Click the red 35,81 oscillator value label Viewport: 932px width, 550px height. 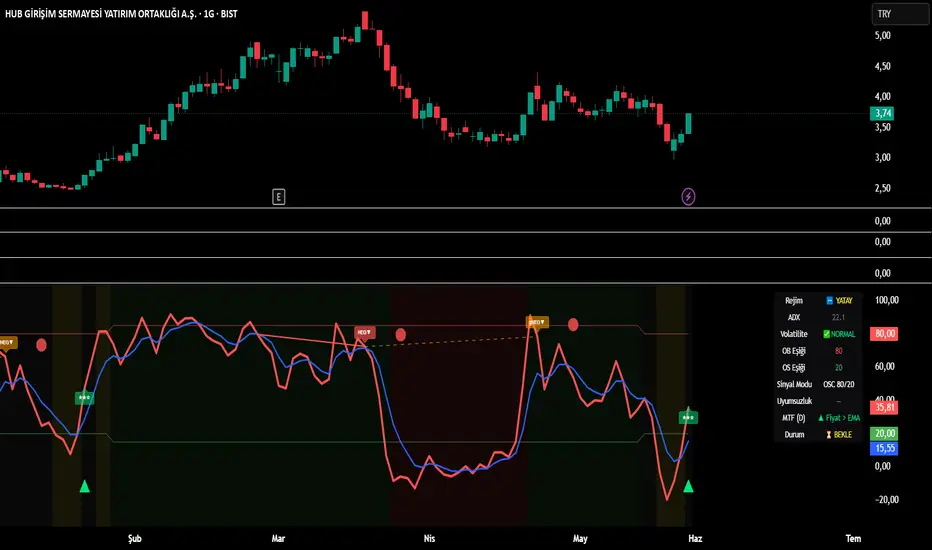coord(884,407)
